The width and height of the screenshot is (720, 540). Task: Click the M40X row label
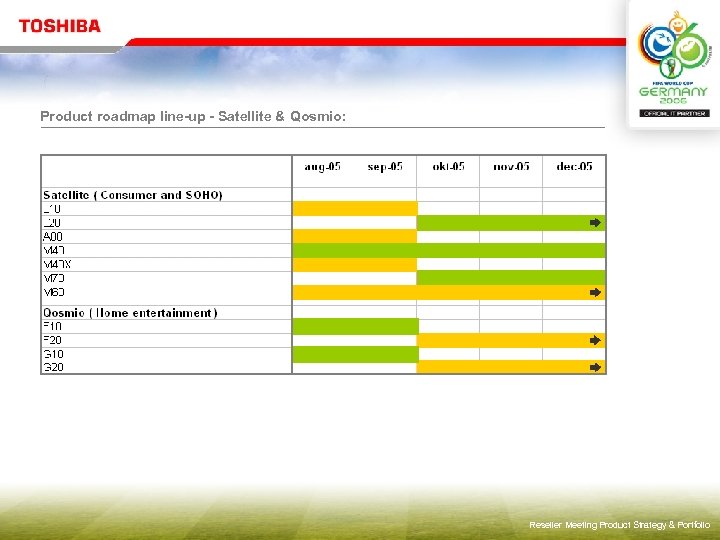pyautogui.click(x=57, y=264)
